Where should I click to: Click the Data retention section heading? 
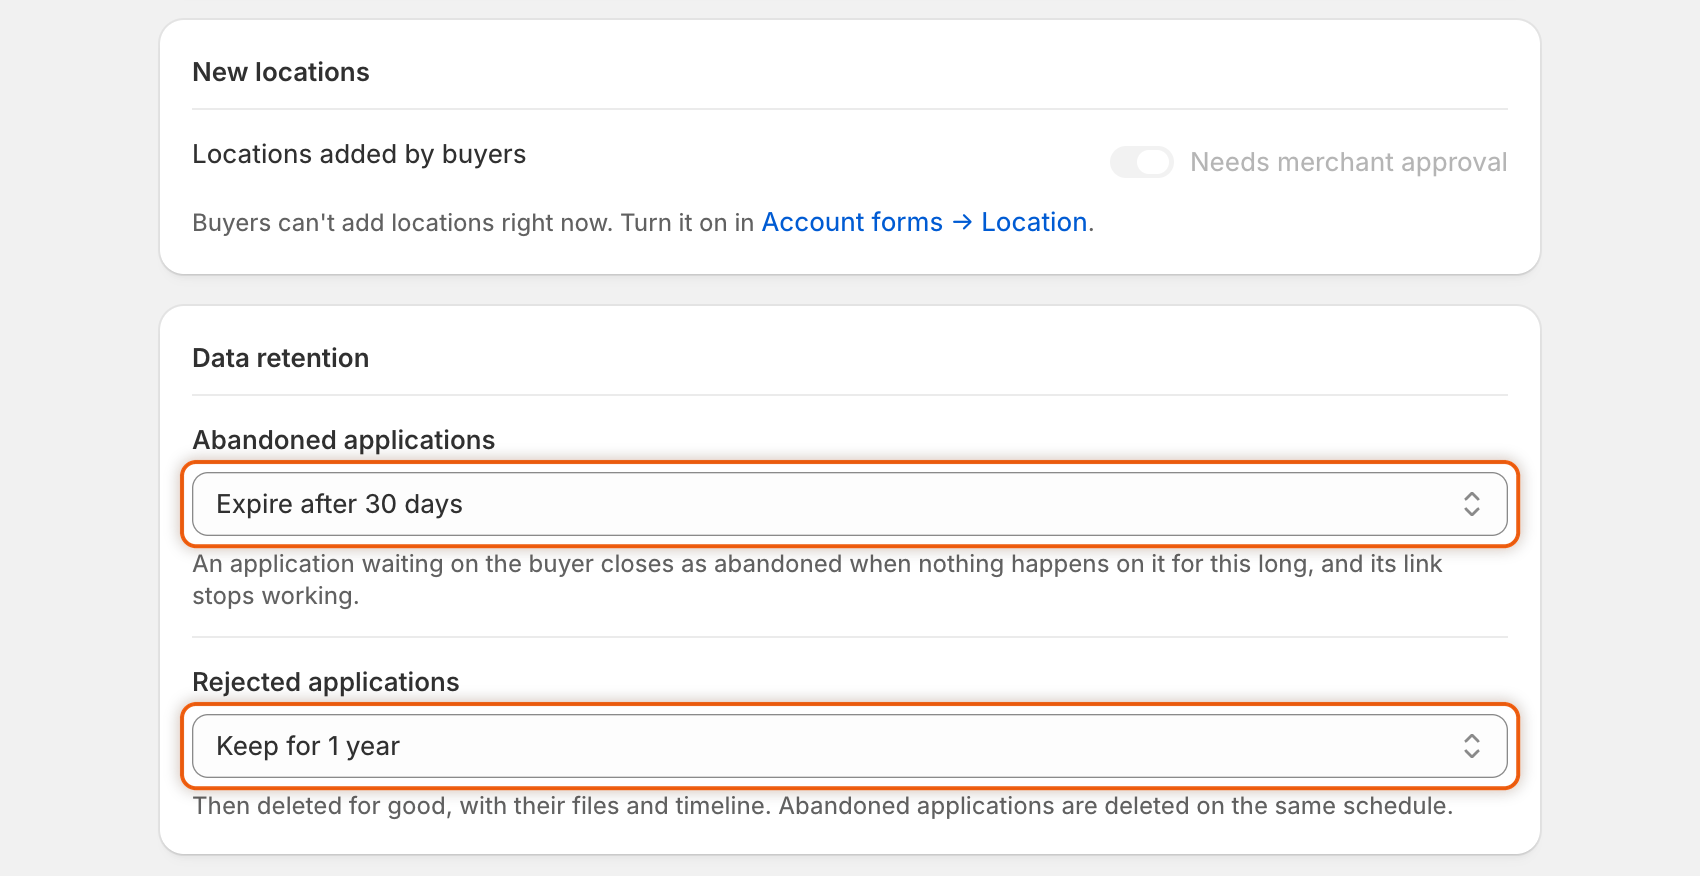[281, 358]
